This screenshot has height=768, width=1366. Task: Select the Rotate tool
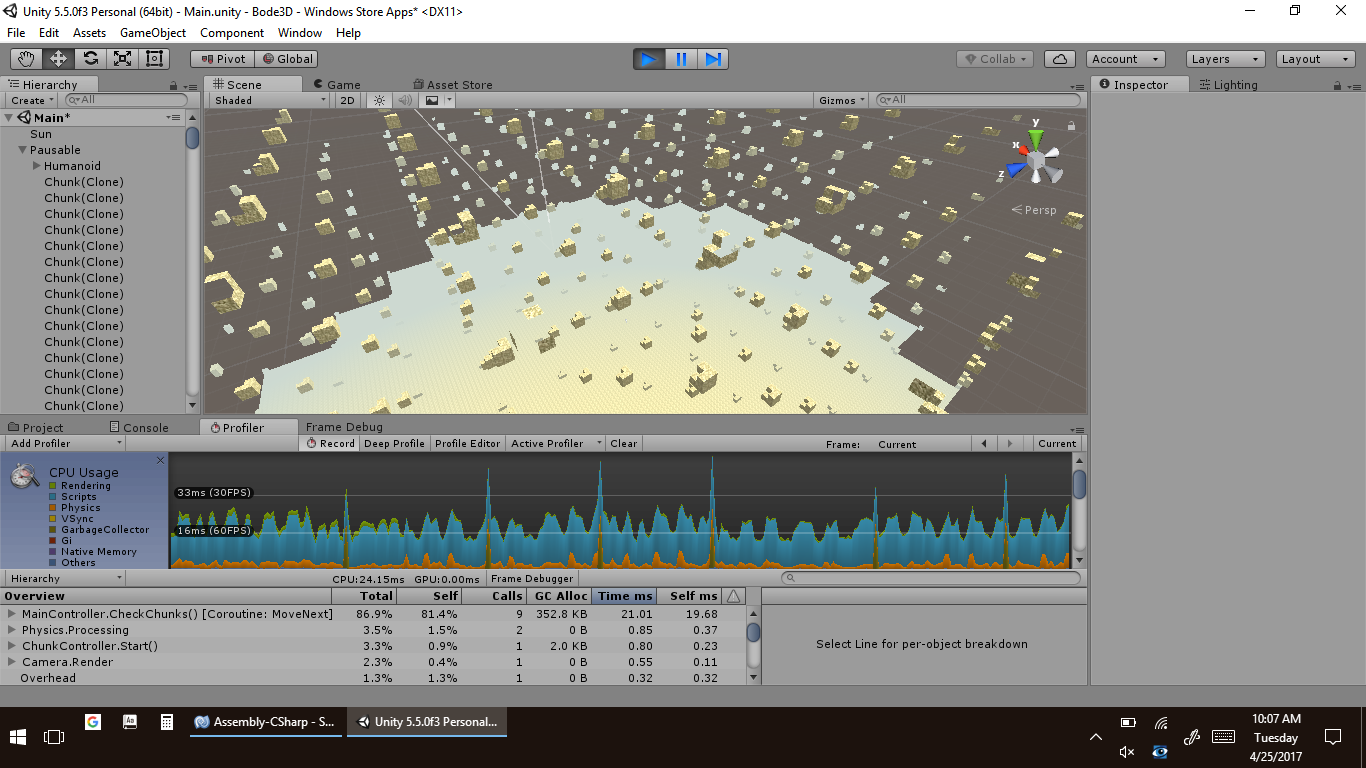(91, 59)
